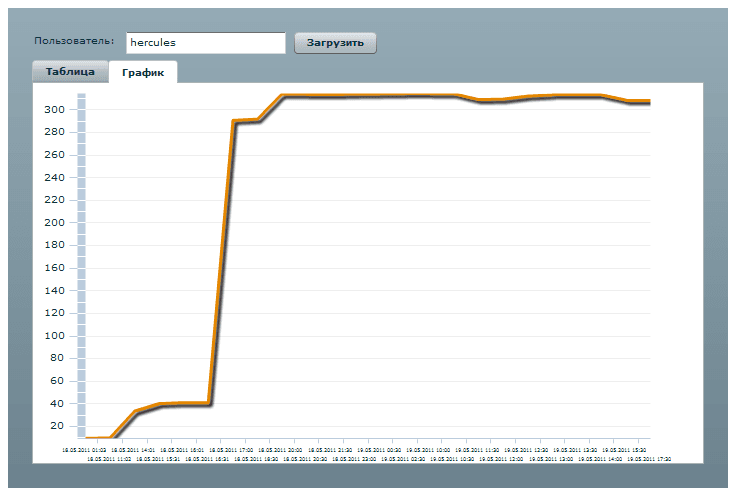The height and width of the screenshot is (496, 736).
Task: Click the 80 y-axis label
Action: tap(57, 358)
